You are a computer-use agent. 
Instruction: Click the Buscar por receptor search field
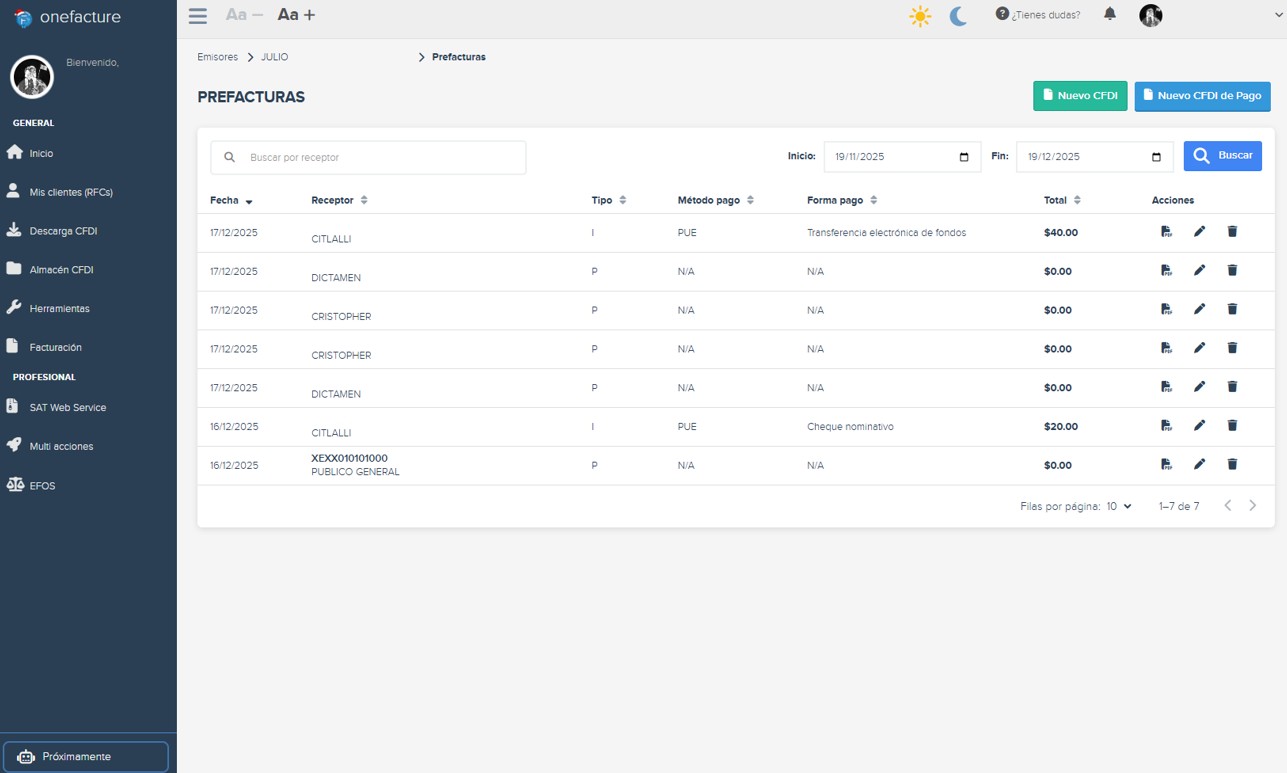pos(367,157)
